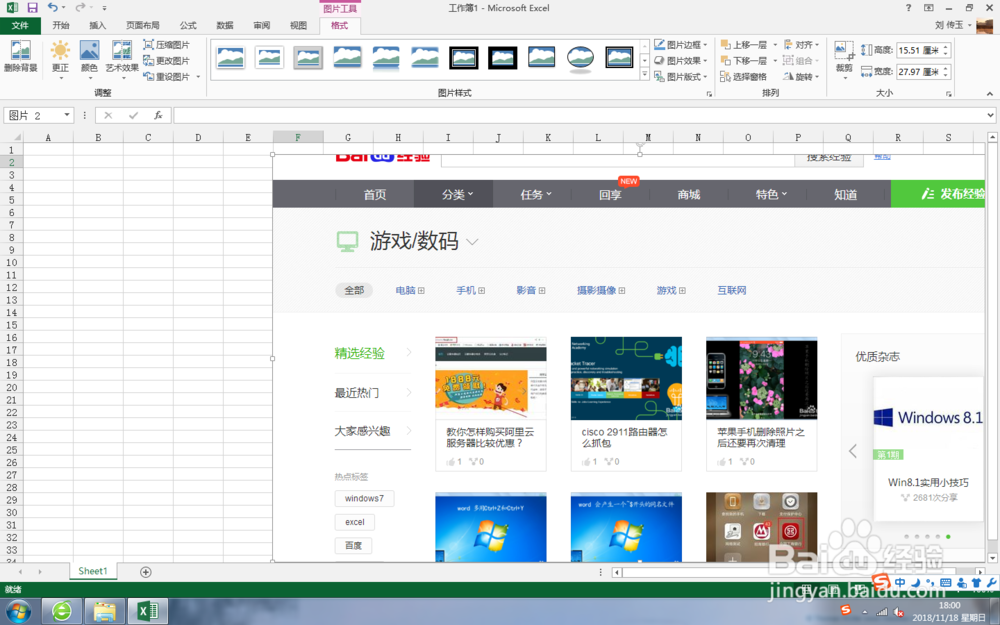Open the File (文件) tab

(20, 26)
